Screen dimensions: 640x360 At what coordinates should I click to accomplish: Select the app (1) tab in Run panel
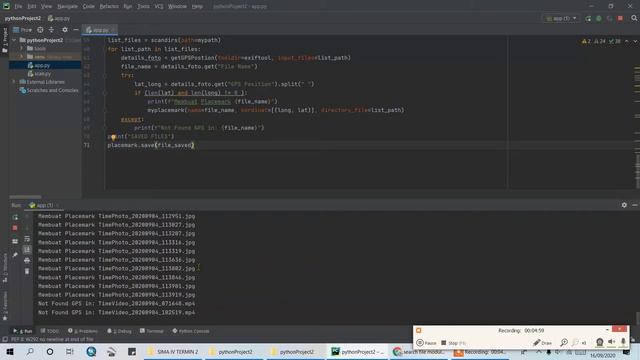click(x=43, y=205)
